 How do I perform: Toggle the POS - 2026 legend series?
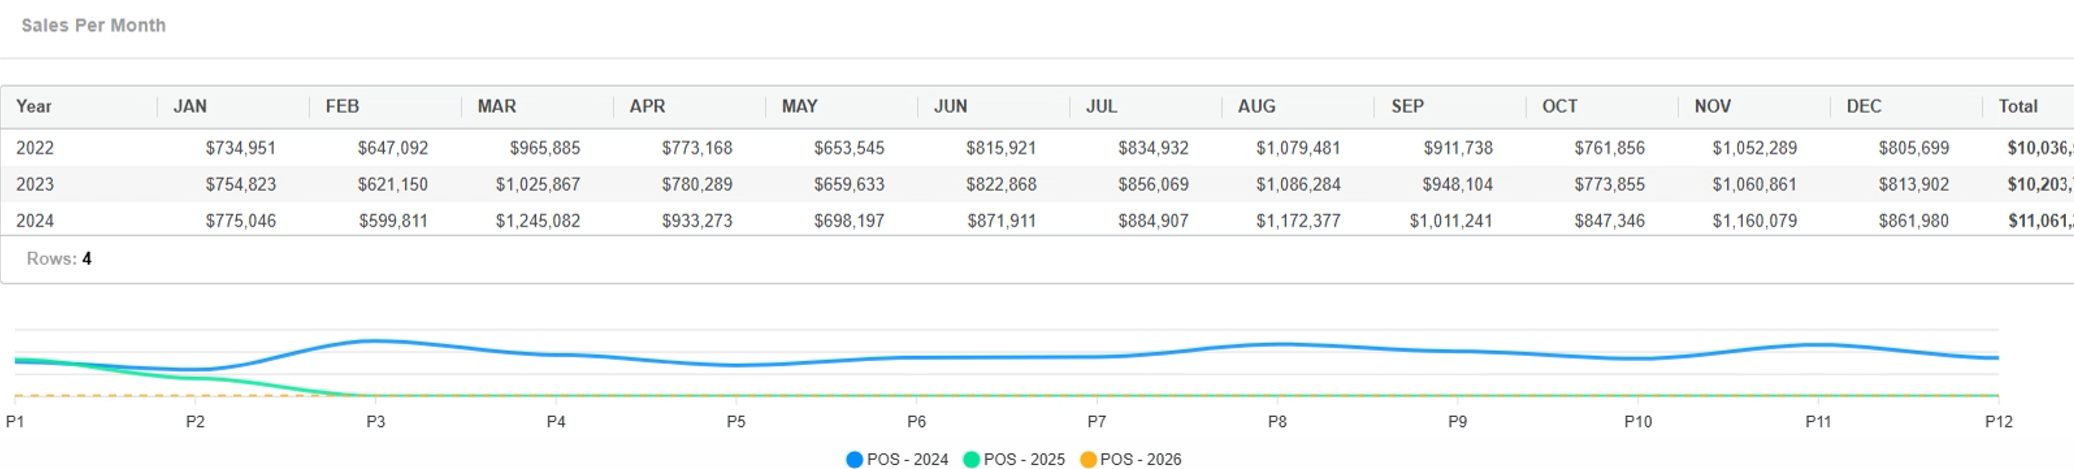1130,459
